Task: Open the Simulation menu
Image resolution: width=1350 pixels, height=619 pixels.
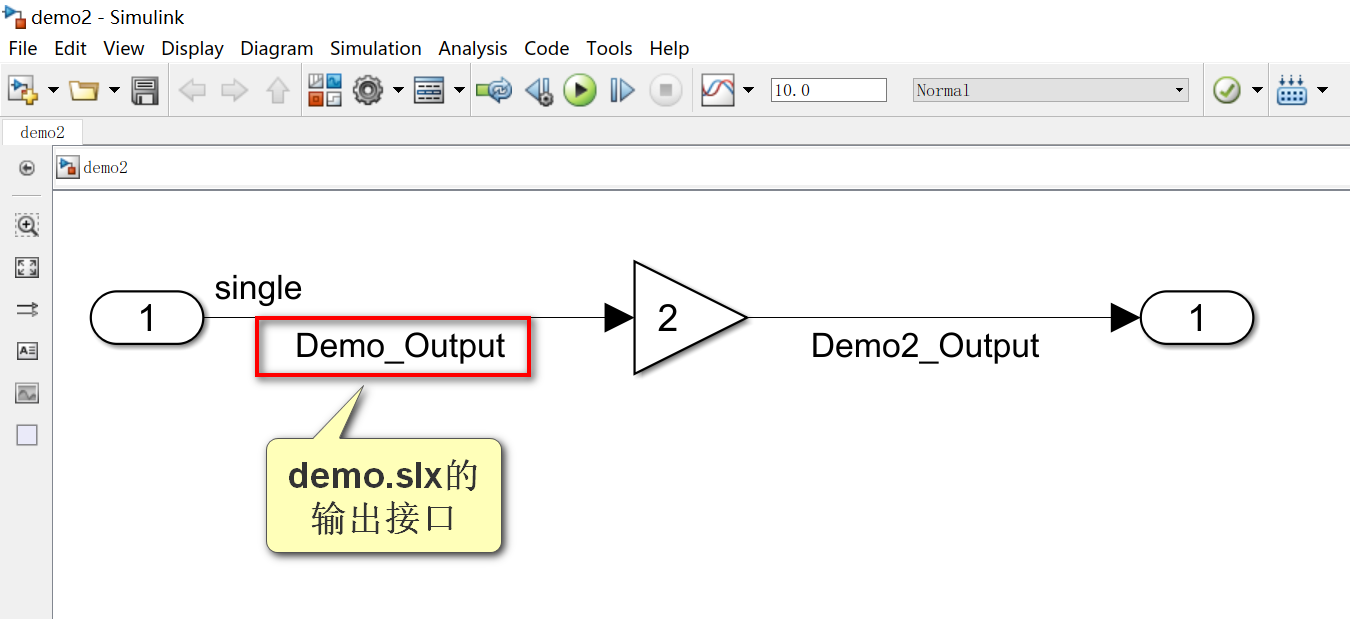Action: coord(376,48)
